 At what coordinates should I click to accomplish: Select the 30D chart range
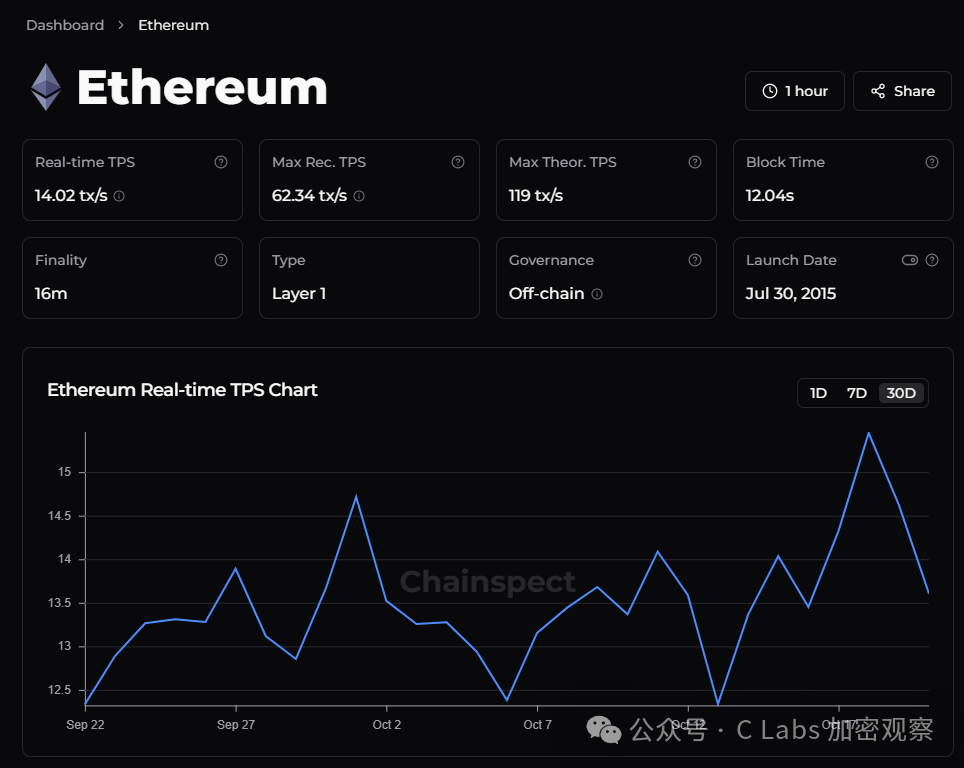tap(901, 393)
